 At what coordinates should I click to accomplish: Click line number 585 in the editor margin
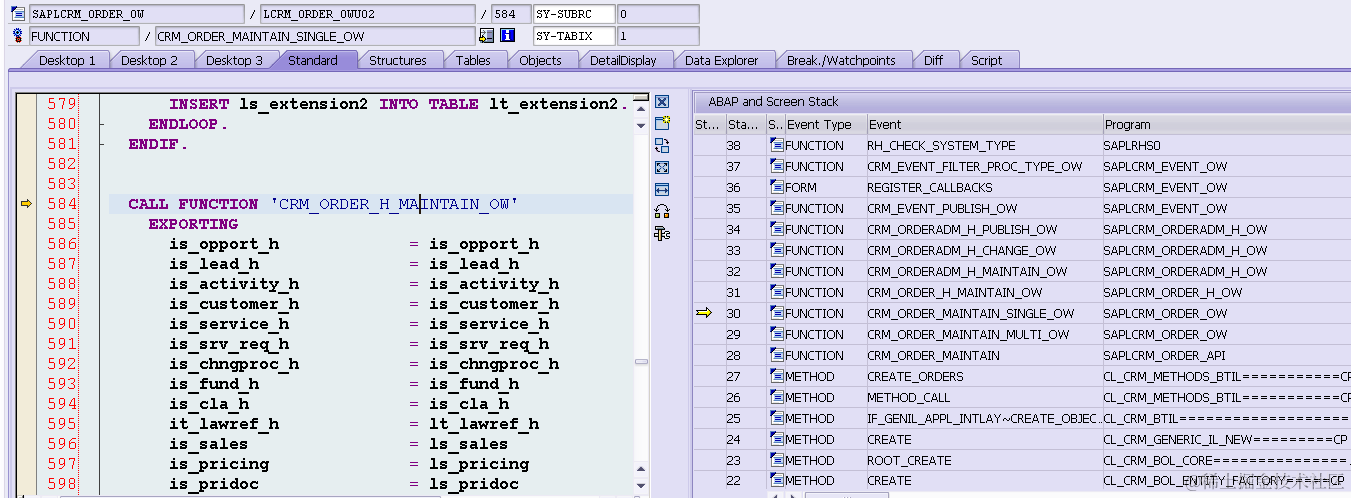[61, 224]
